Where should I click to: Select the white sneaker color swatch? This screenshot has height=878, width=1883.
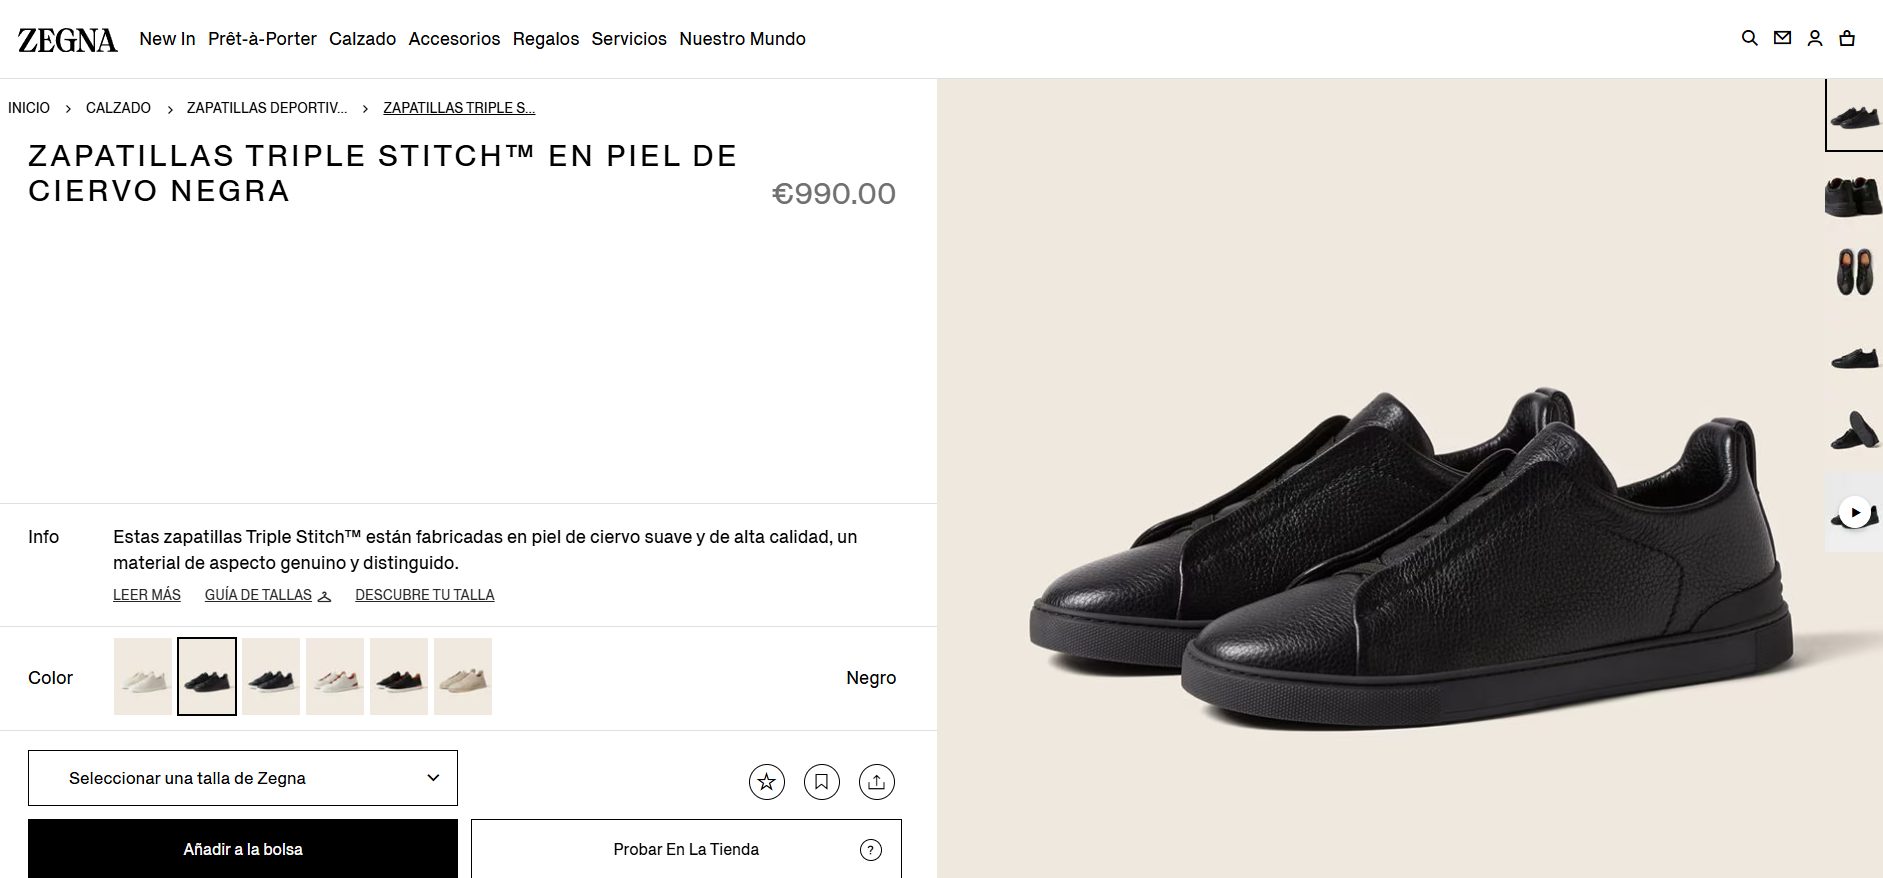[x=143, y=677]
